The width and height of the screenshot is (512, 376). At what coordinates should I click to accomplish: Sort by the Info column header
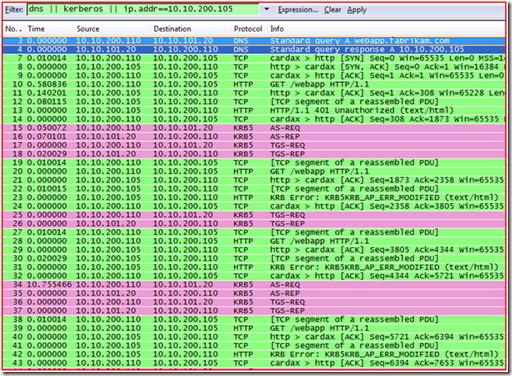coord(386,29)
